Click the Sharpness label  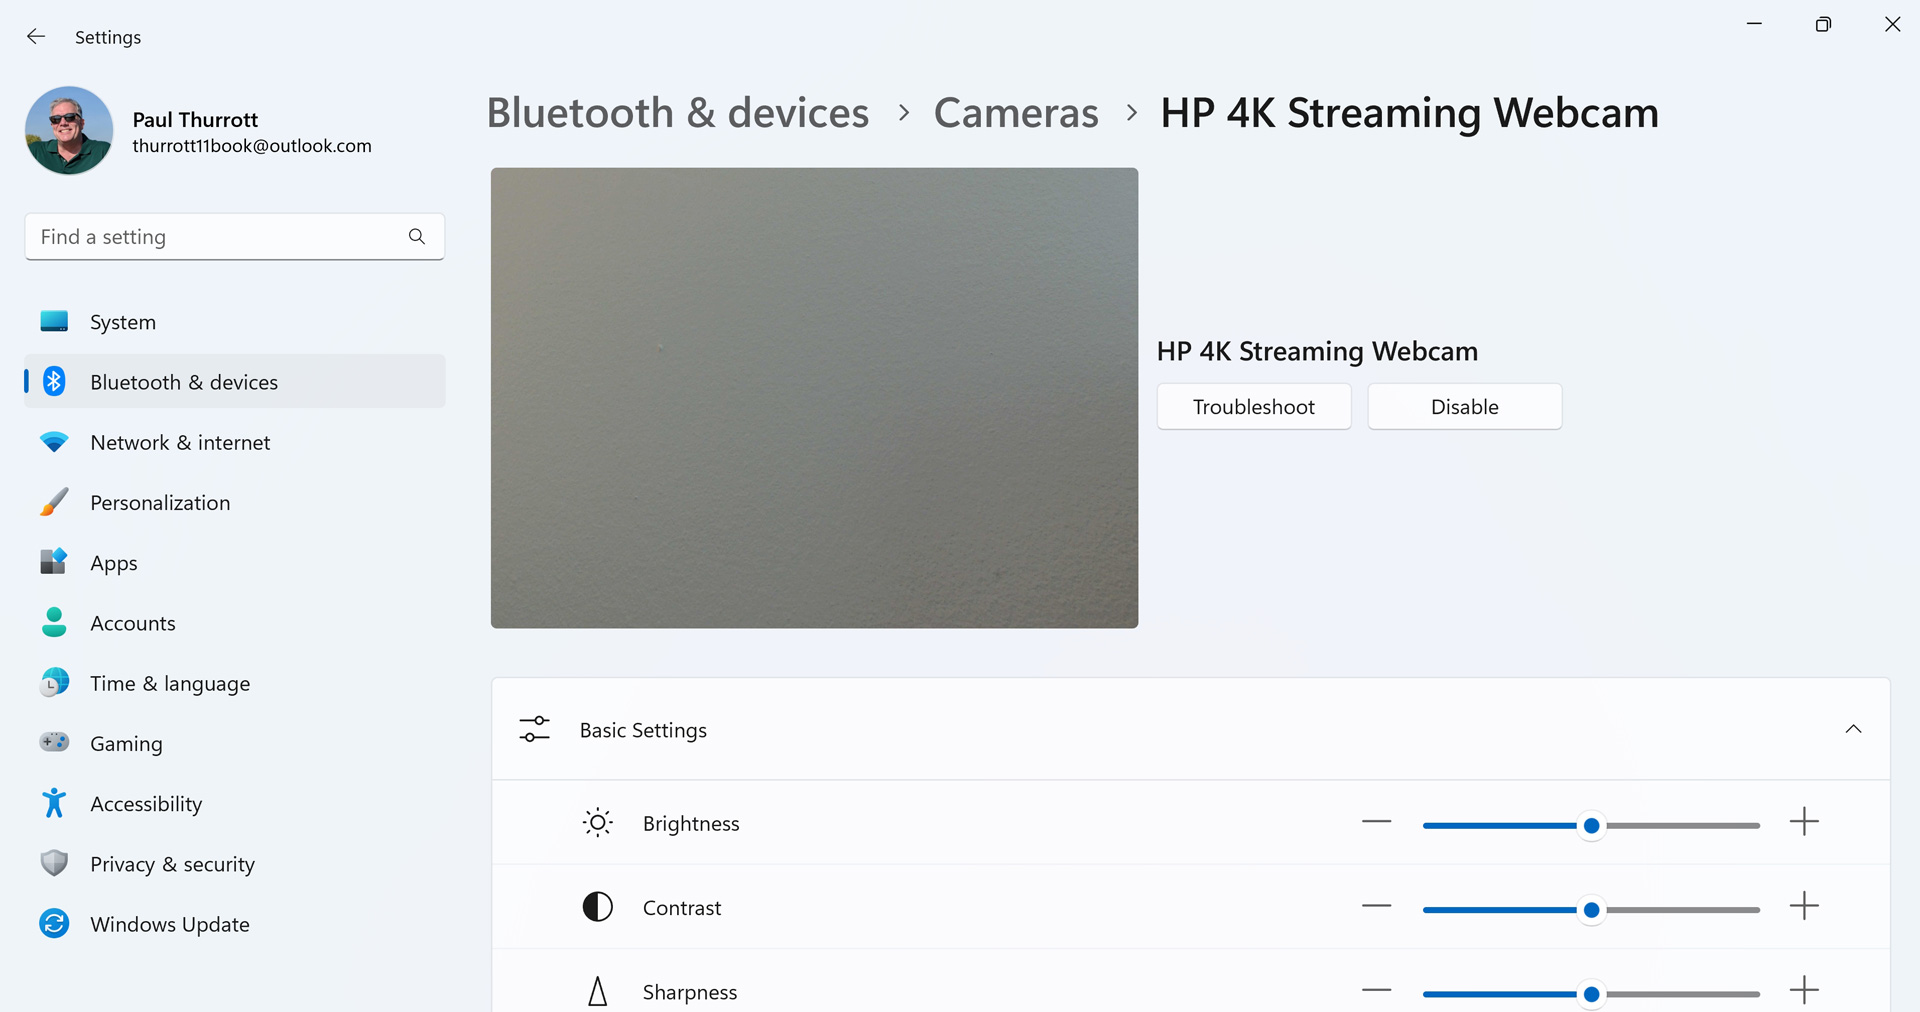coord(690,992)
